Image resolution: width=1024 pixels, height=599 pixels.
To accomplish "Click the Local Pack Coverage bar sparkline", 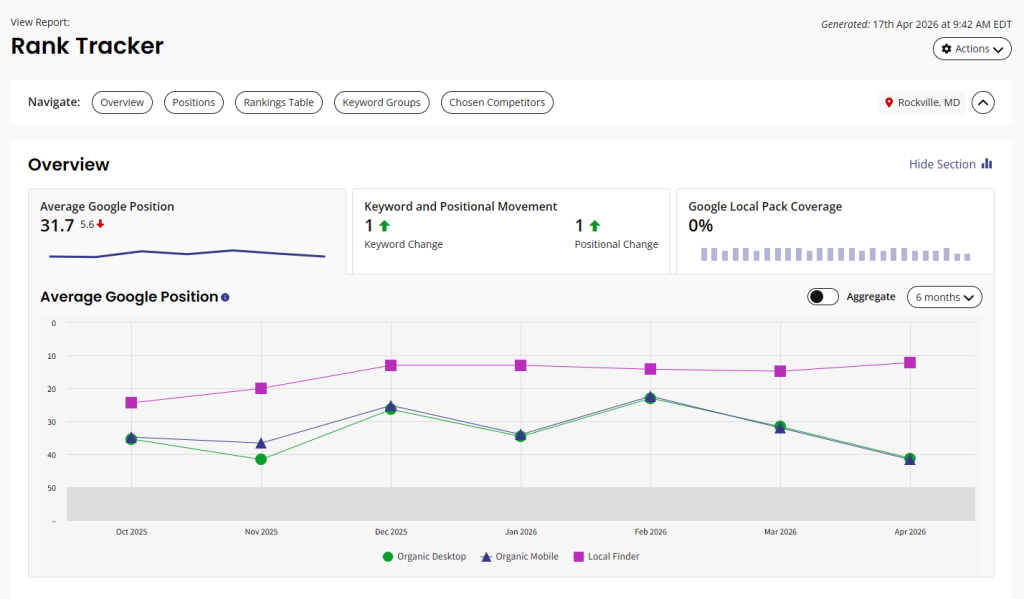I will click(835, 254).
